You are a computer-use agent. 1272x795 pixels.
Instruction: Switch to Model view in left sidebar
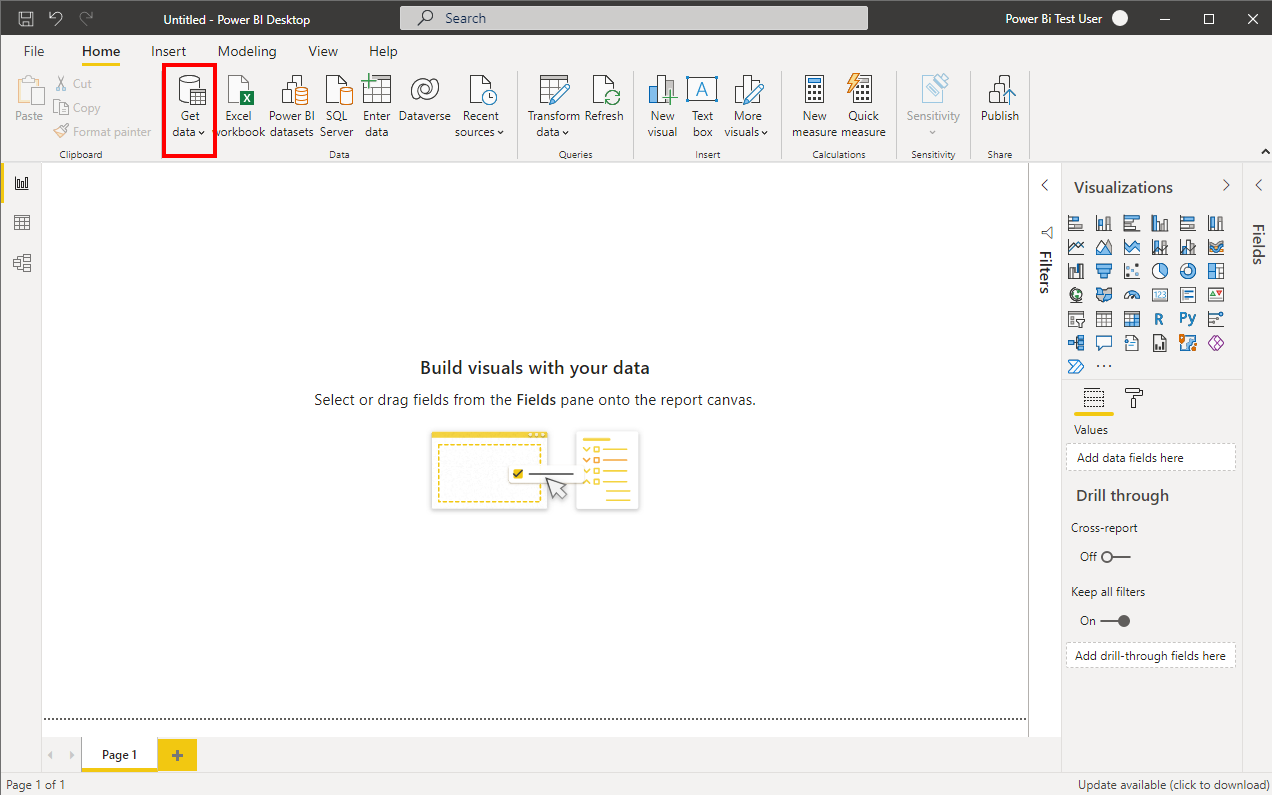click(22, 263)
